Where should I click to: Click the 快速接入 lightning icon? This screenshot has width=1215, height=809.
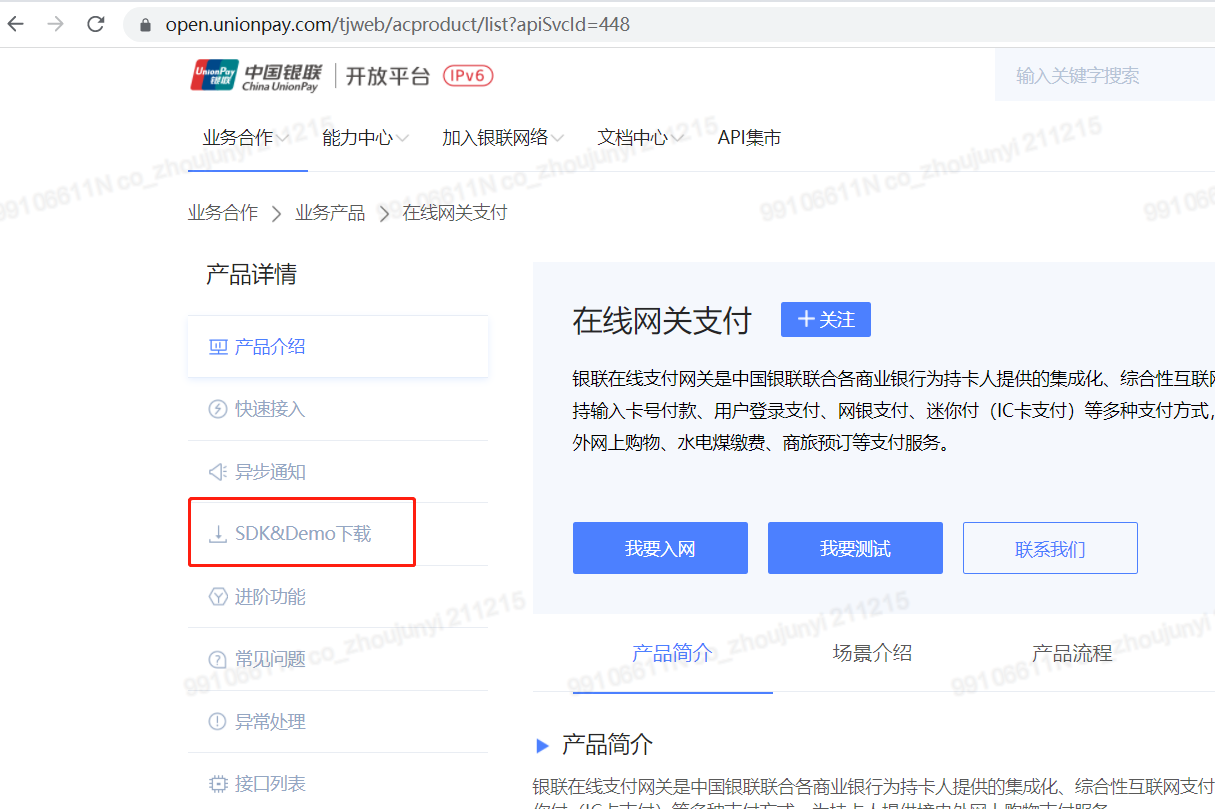218,409
